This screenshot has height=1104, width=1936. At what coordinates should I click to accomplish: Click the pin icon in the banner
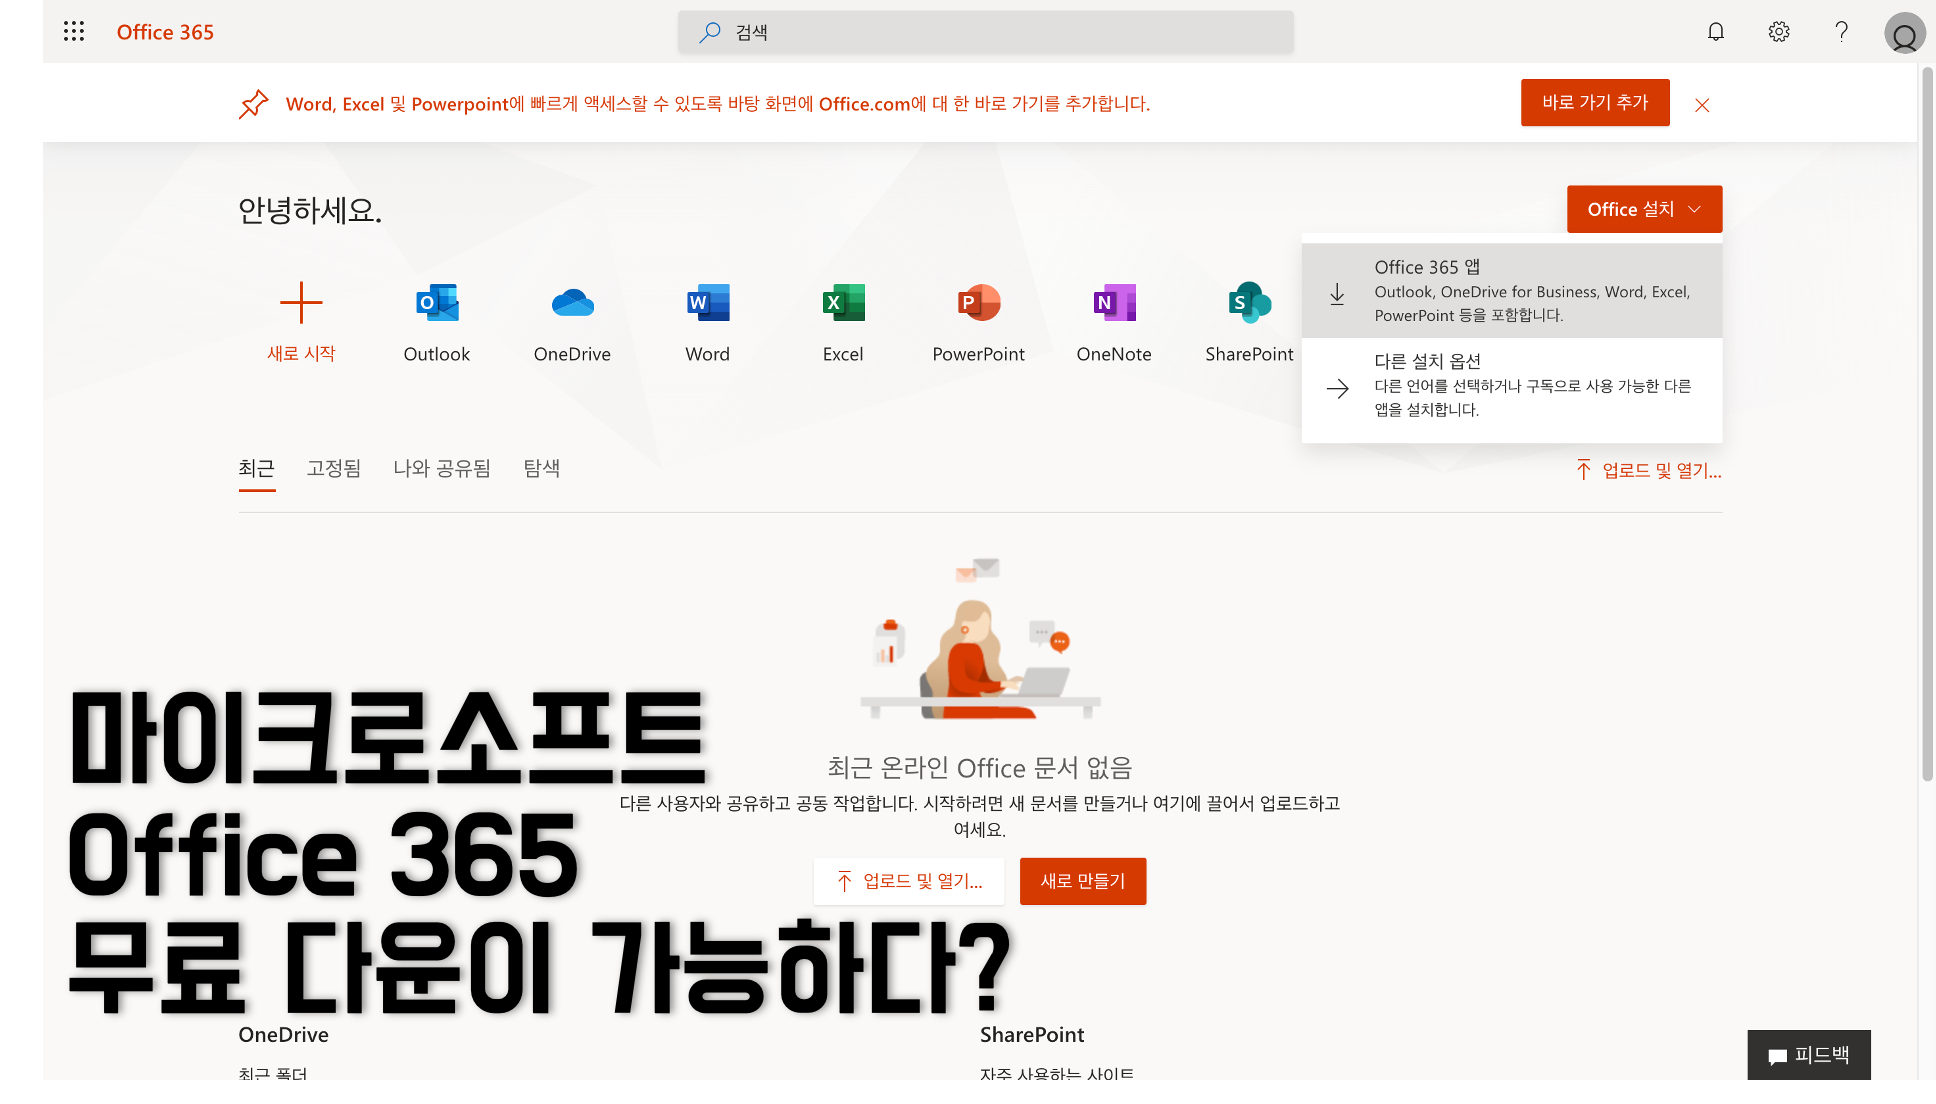pos(253,104)
